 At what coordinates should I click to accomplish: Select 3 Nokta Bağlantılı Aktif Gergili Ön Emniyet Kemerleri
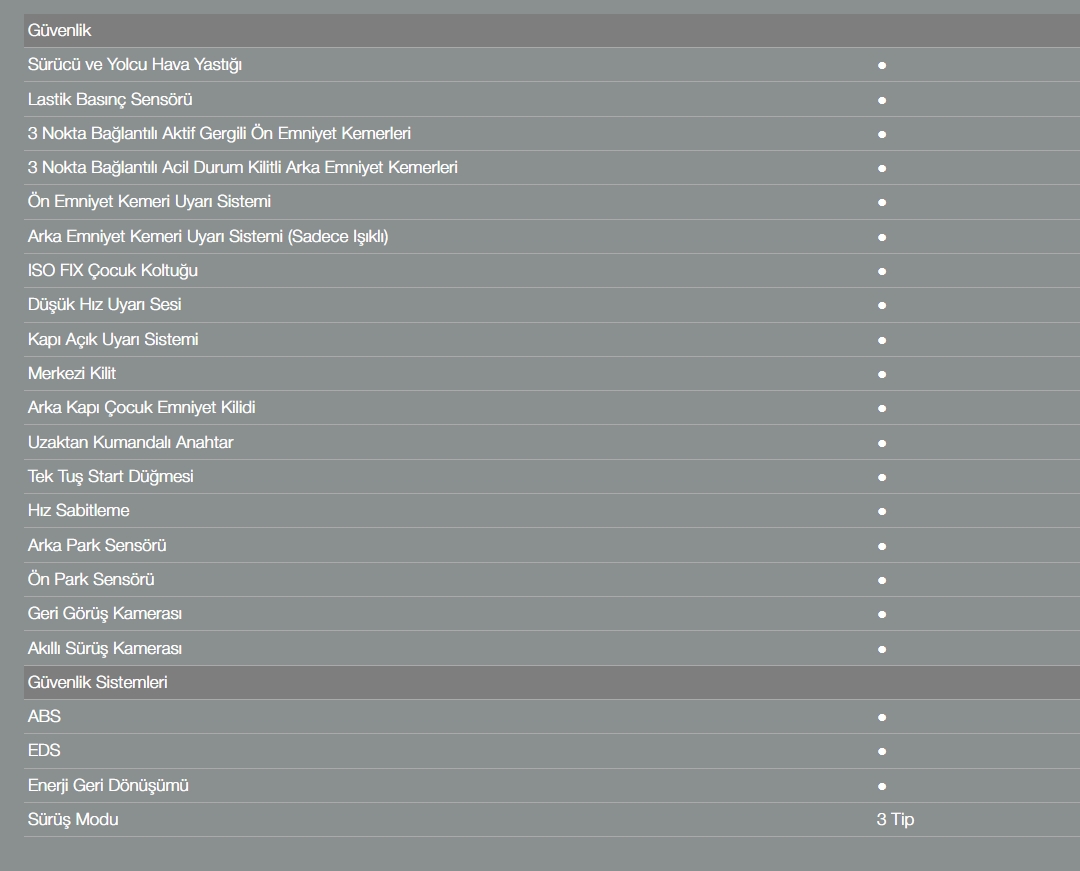click(219, 134)
